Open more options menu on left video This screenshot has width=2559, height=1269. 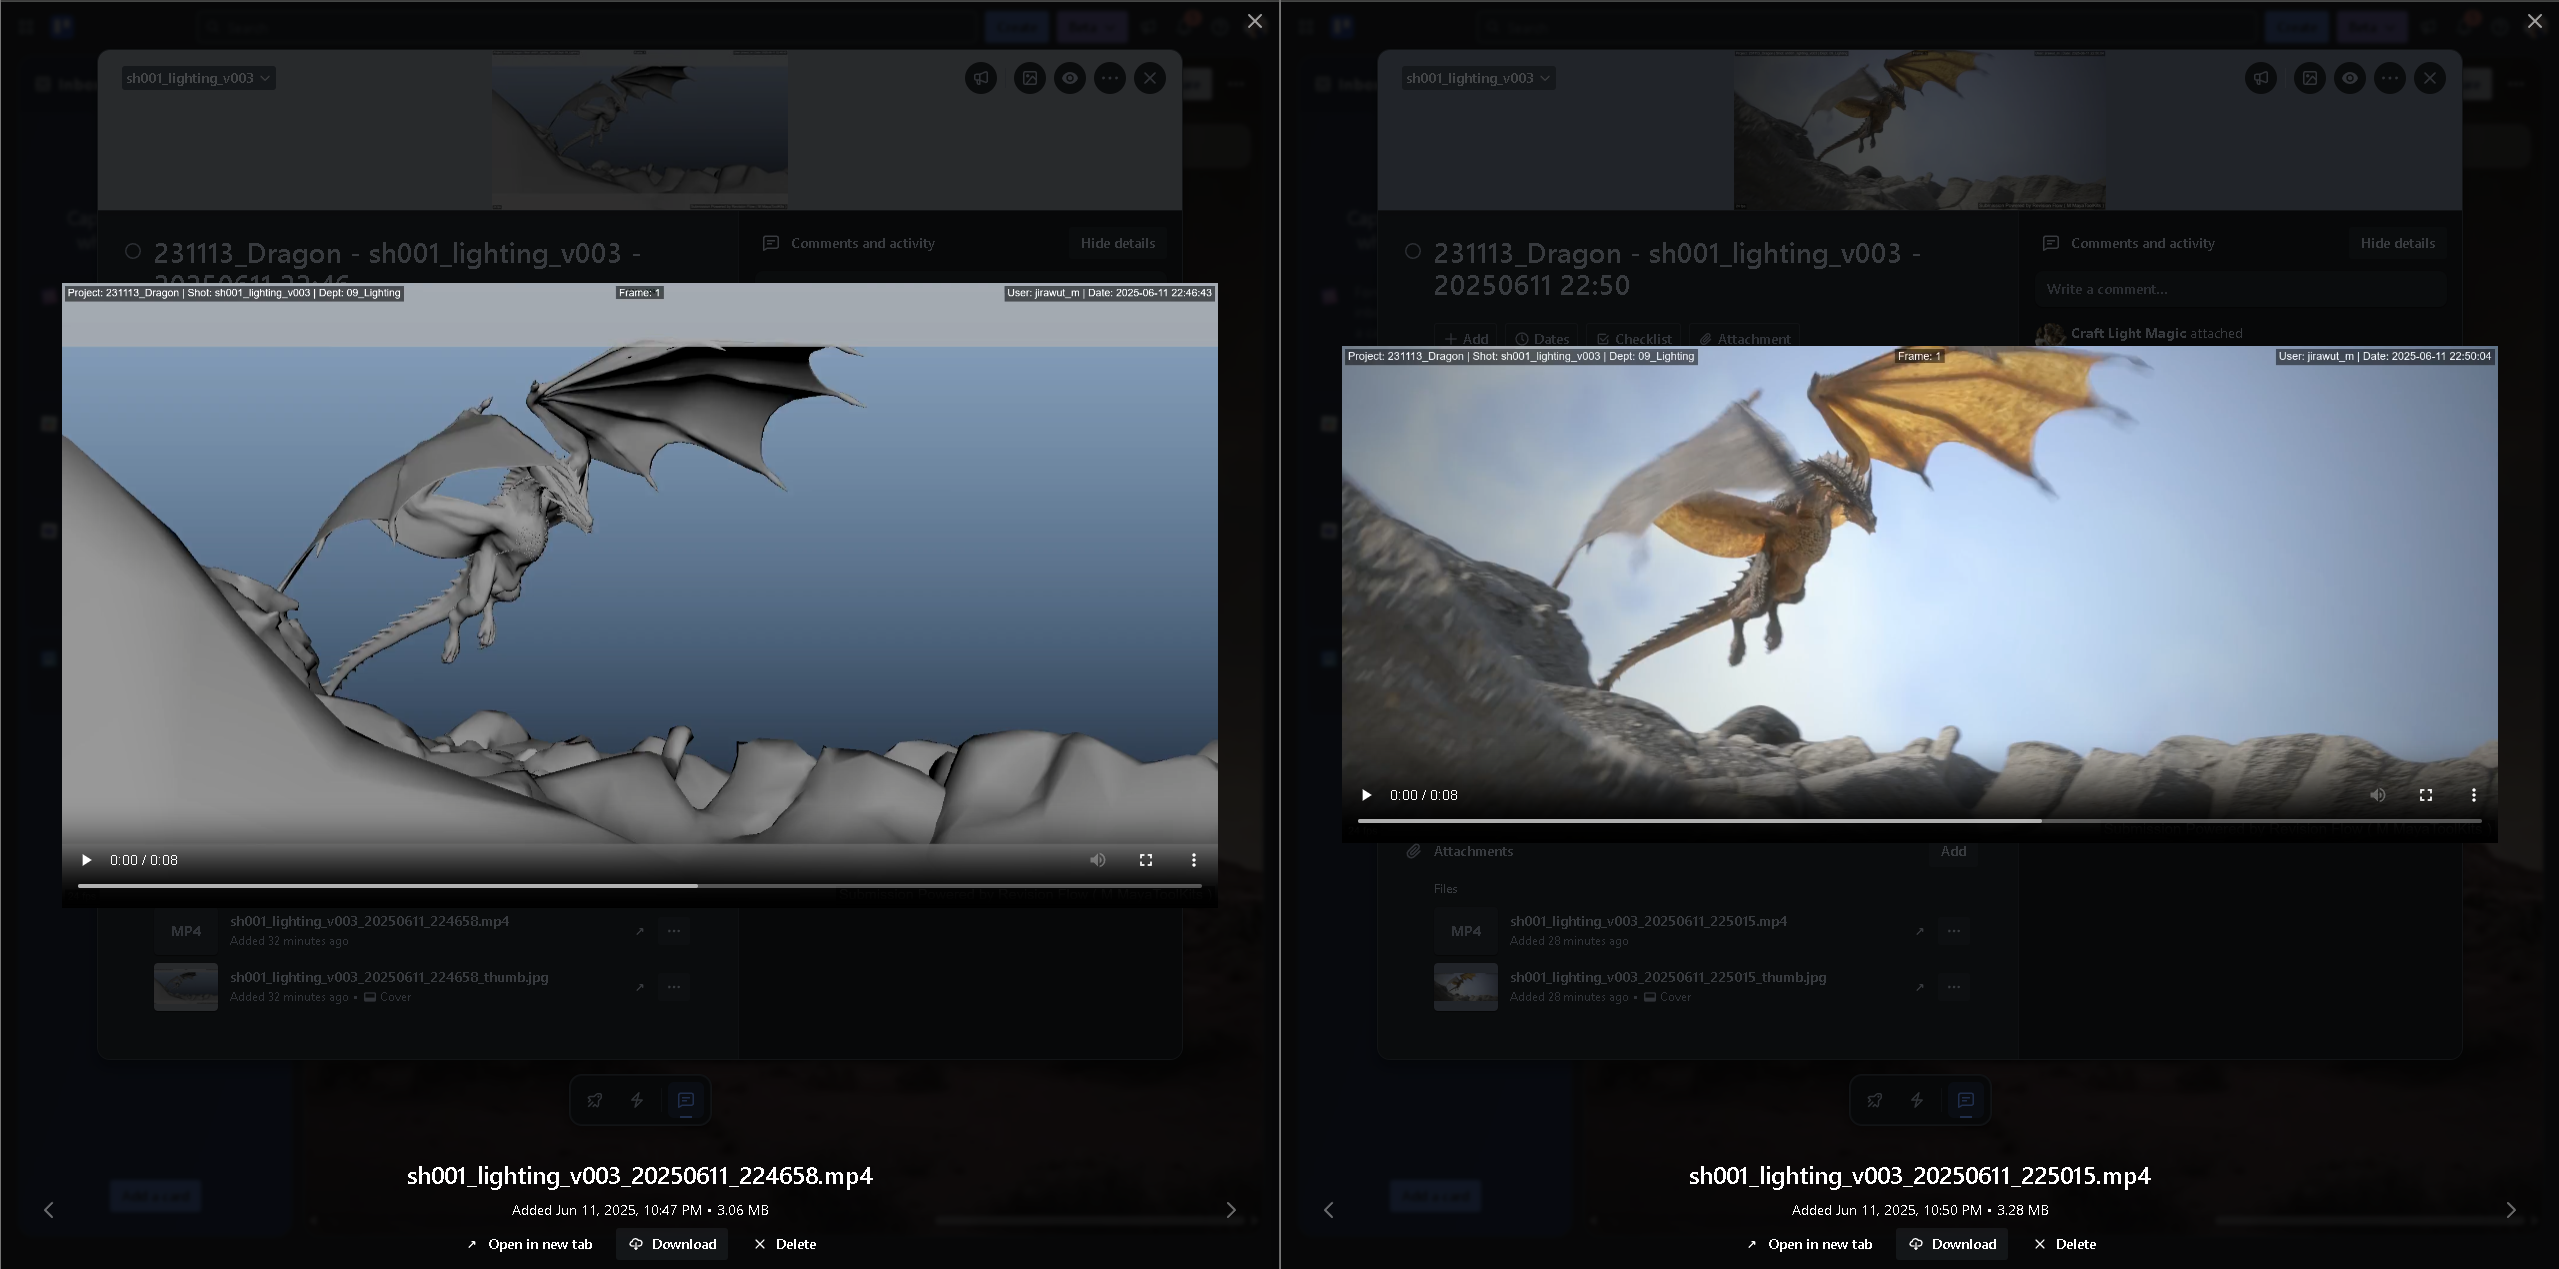click(x=1194, y=860)
